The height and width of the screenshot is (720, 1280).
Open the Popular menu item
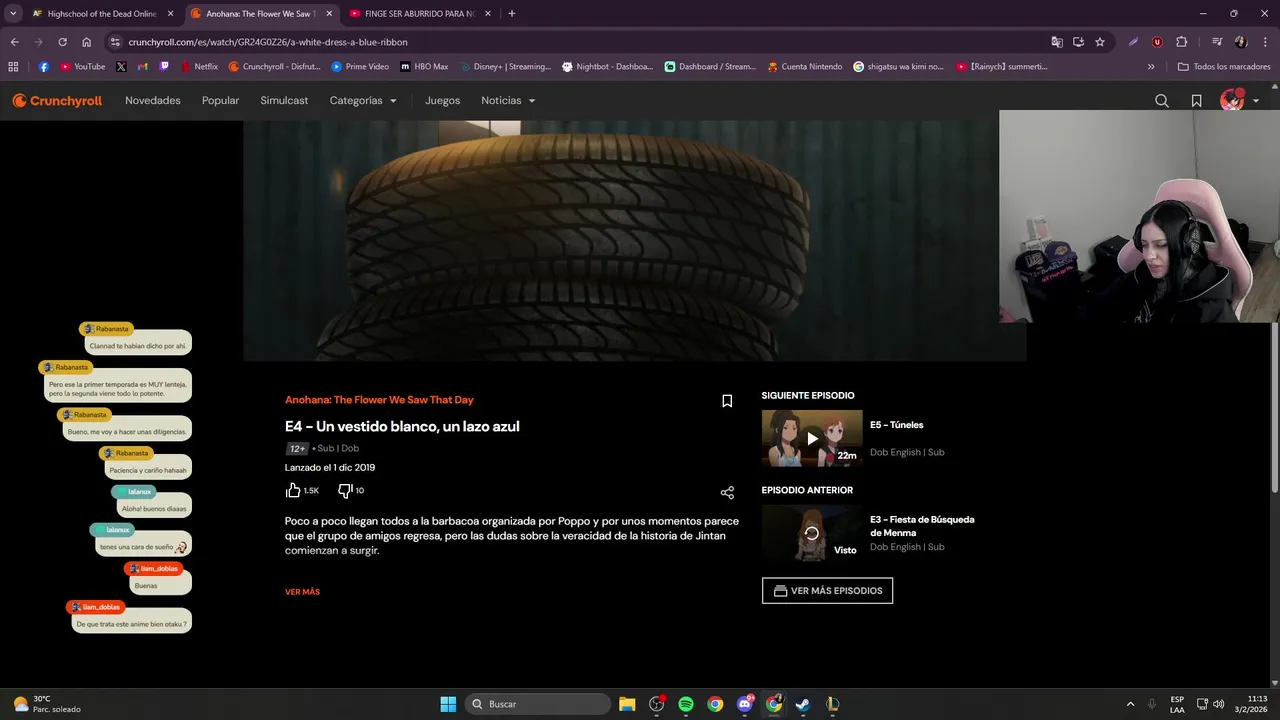(220, 101)
